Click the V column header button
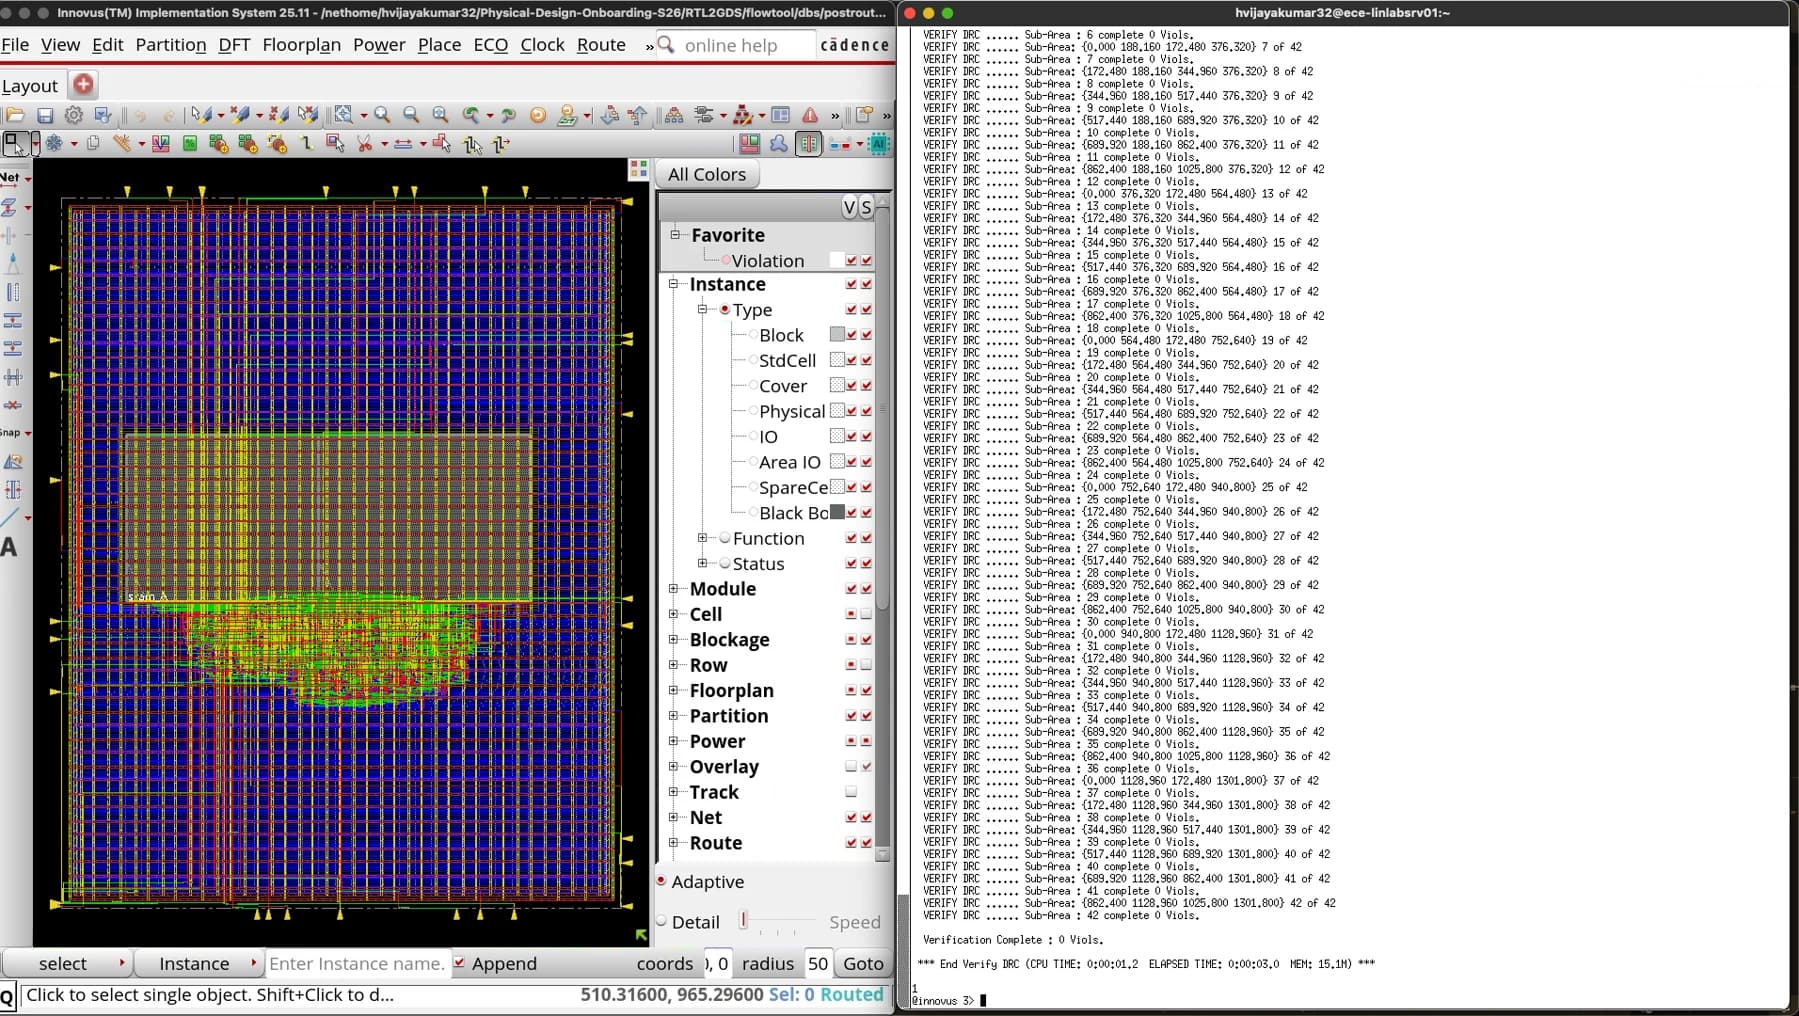 click(849, 208)
